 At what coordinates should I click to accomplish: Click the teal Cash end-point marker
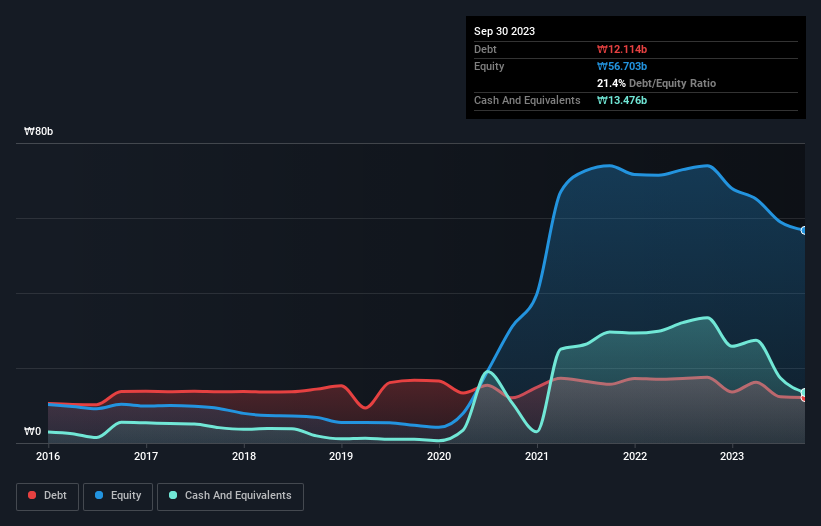click(804, 393)
